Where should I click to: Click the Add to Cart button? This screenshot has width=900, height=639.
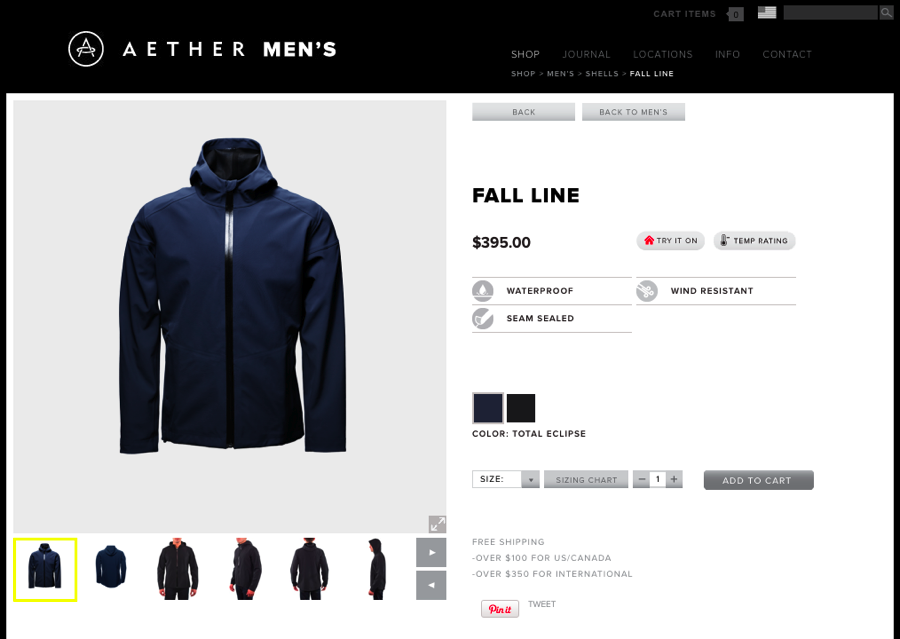pos(758,480)
